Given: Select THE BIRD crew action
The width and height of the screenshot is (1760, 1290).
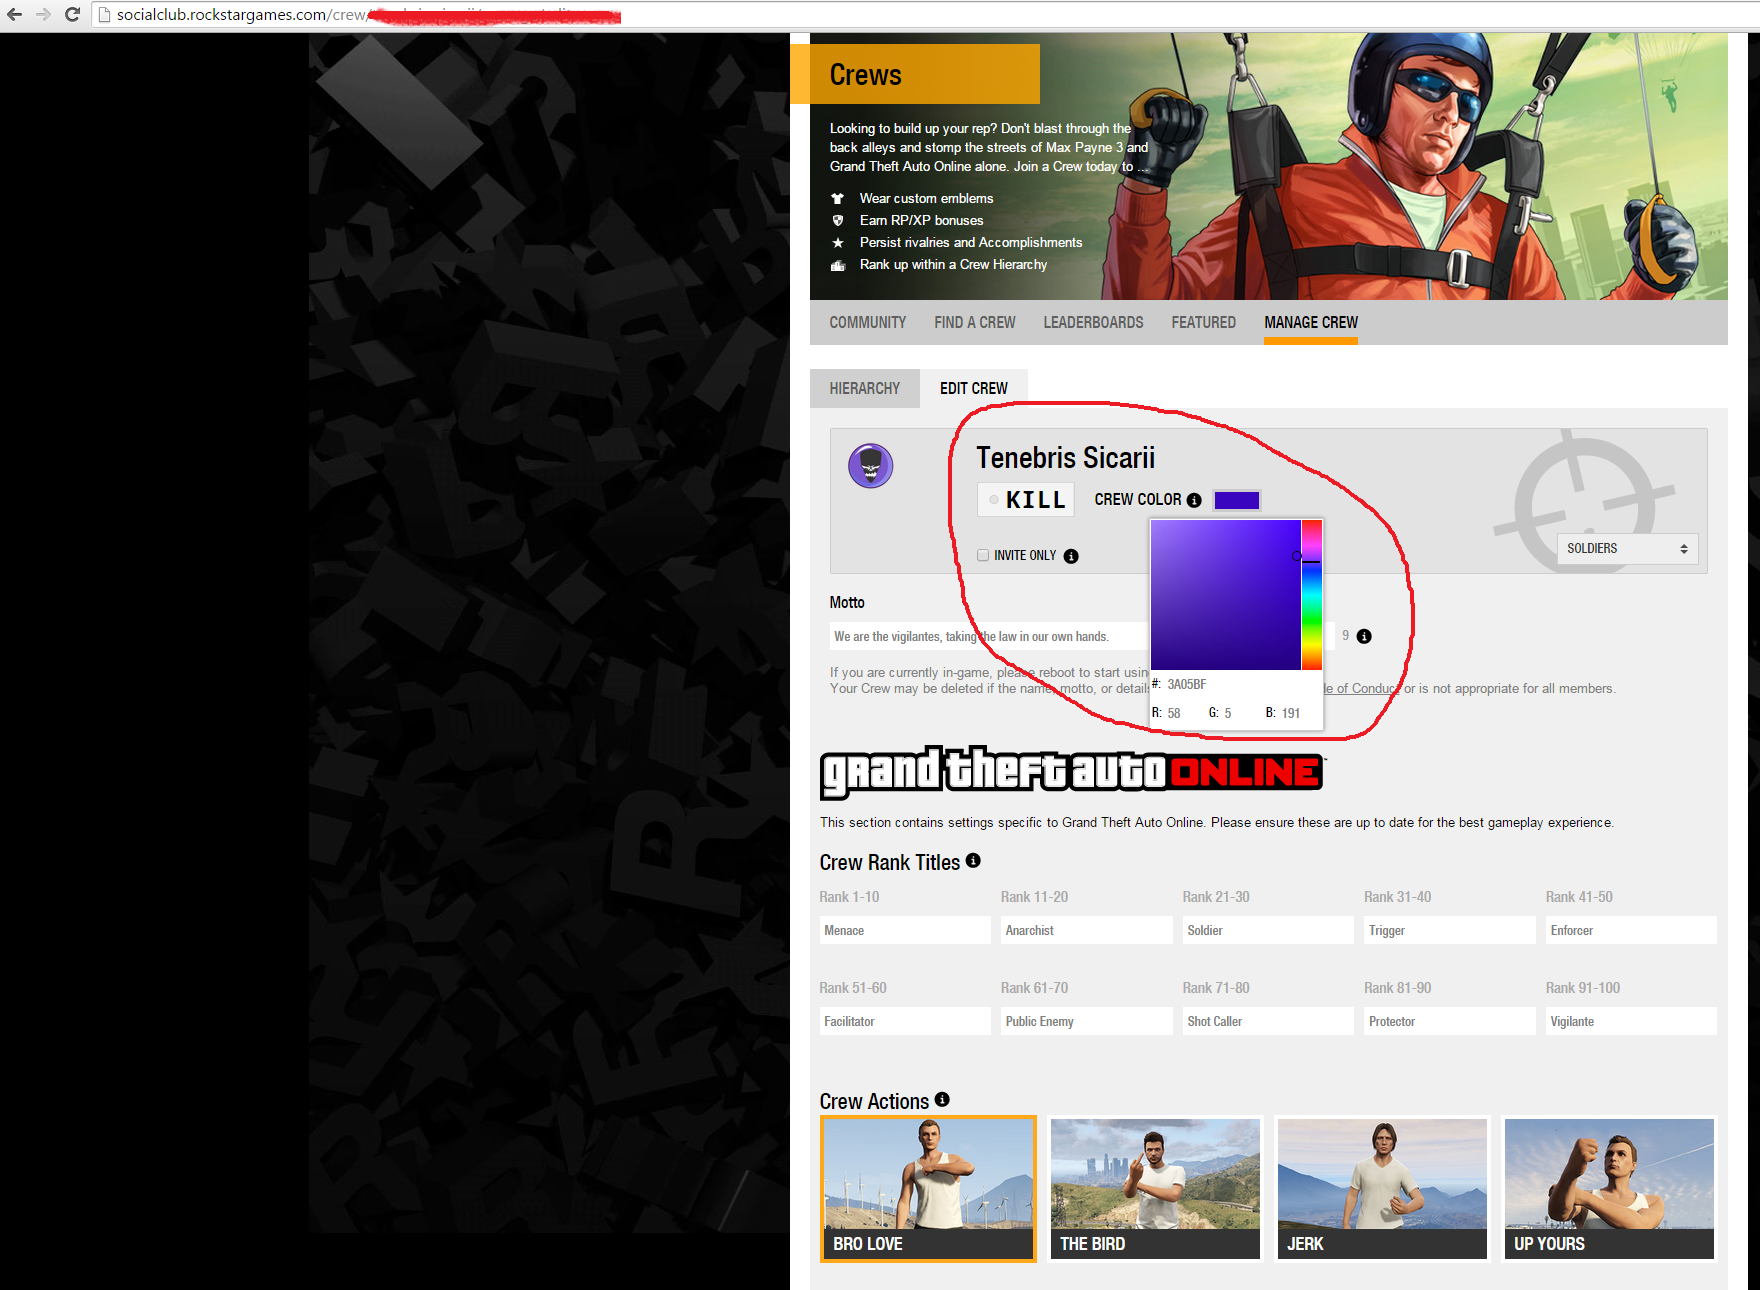Looking at the screenshot, I should [x=1155, y=1188].
